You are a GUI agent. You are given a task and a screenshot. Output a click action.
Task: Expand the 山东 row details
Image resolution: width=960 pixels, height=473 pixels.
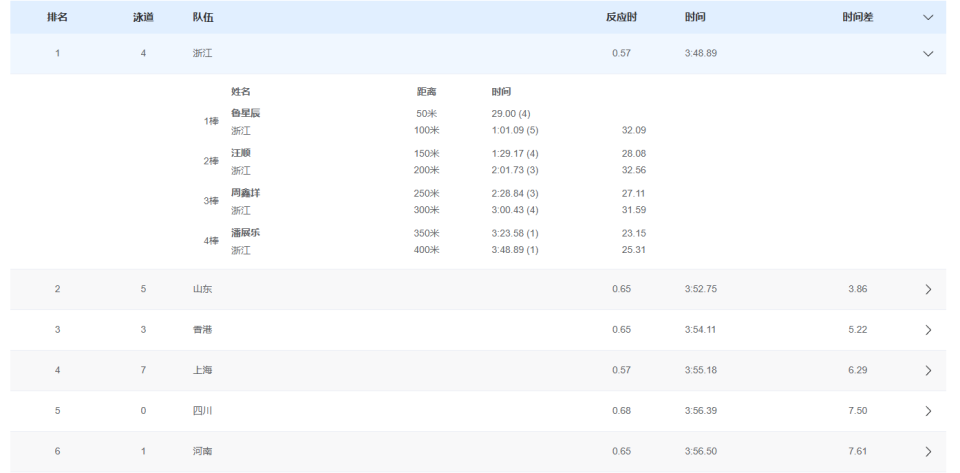click(x=928, y=289)
